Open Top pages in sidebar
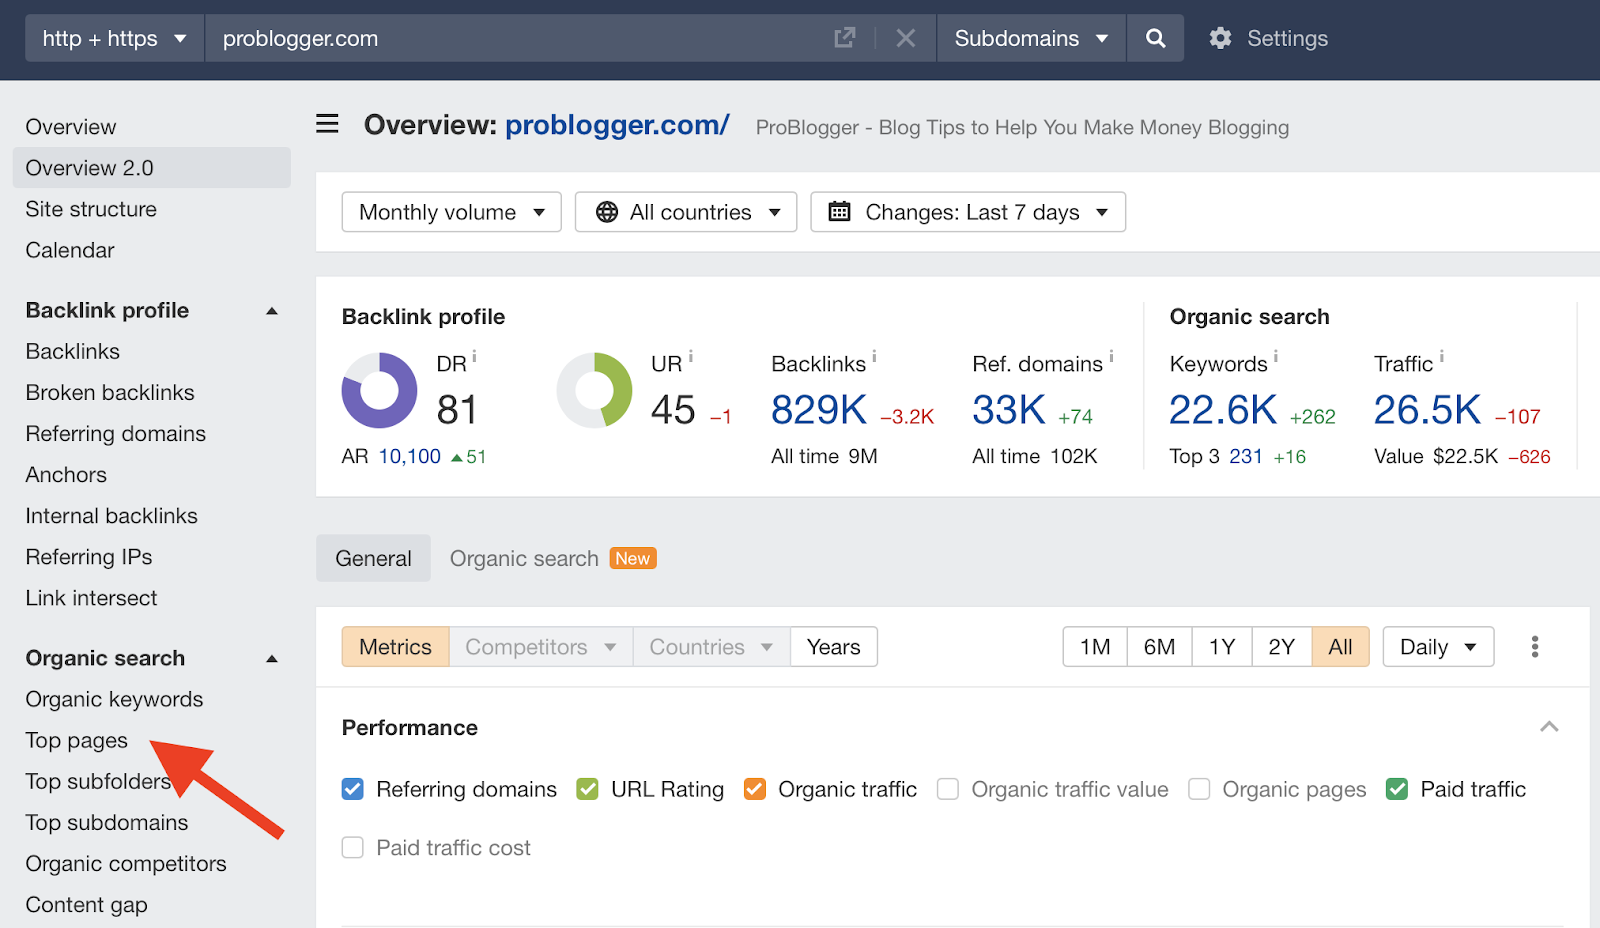Screen dimensions: 1600x928 [x=77, y=741]
